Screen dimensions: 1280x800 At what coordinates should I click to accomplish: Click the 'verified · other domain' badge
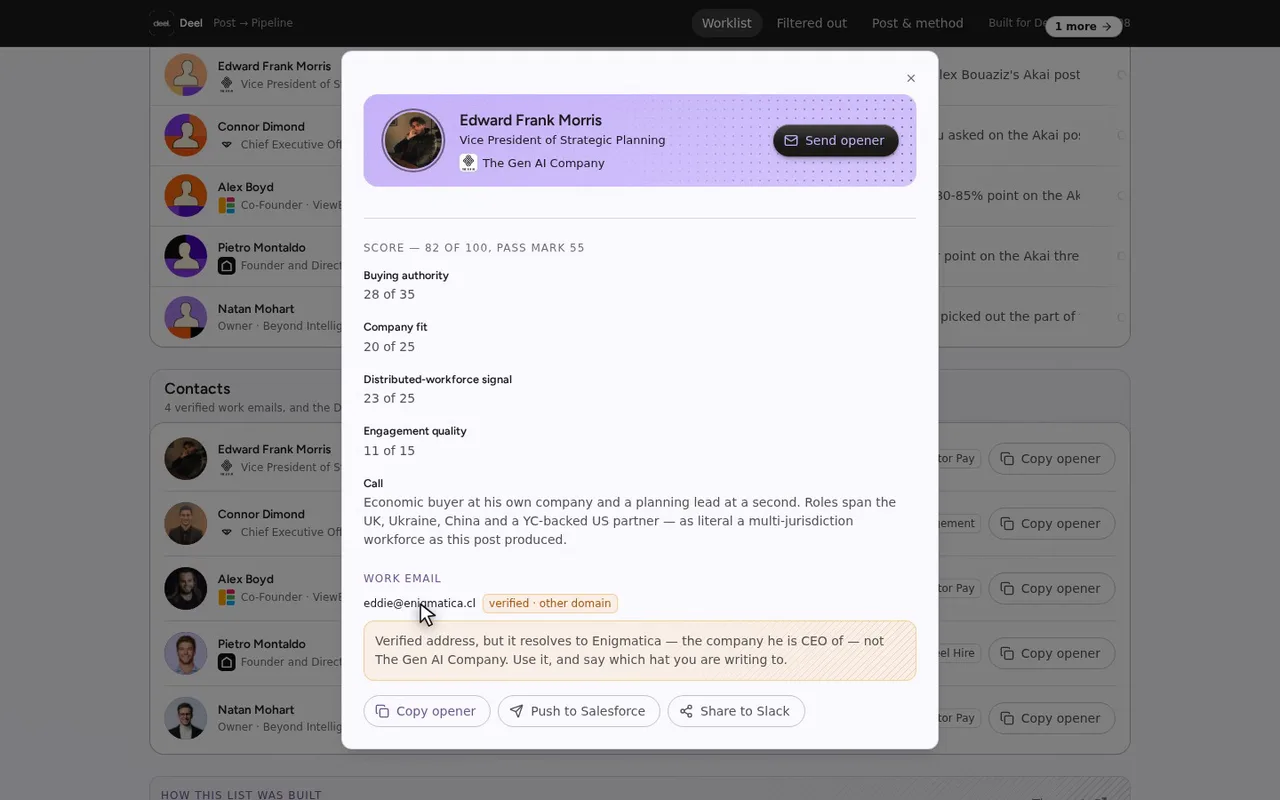550,603
